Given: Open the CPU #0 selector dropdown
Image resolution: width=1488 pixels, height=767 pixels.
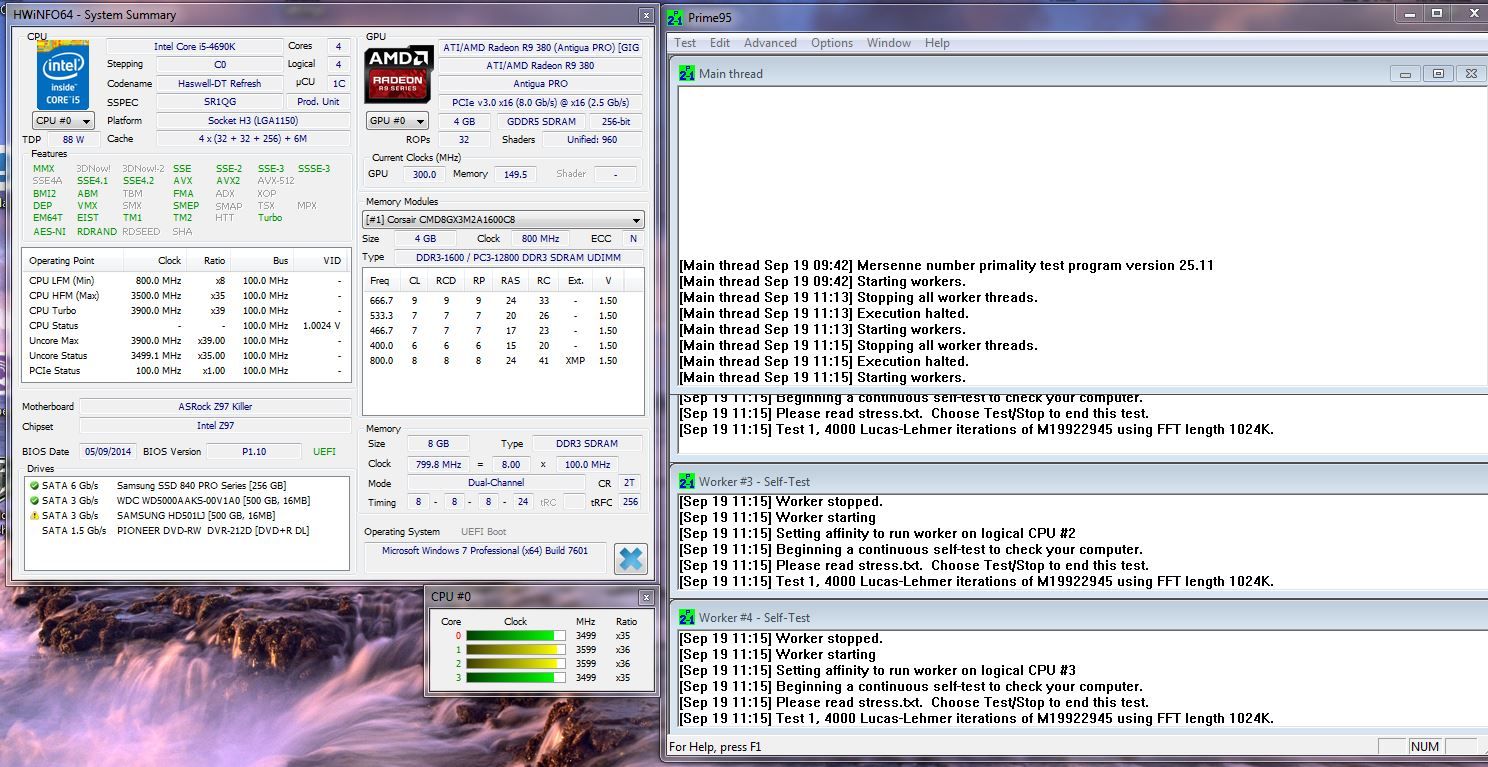Looking at the screenshot, I should click(63, 121).
